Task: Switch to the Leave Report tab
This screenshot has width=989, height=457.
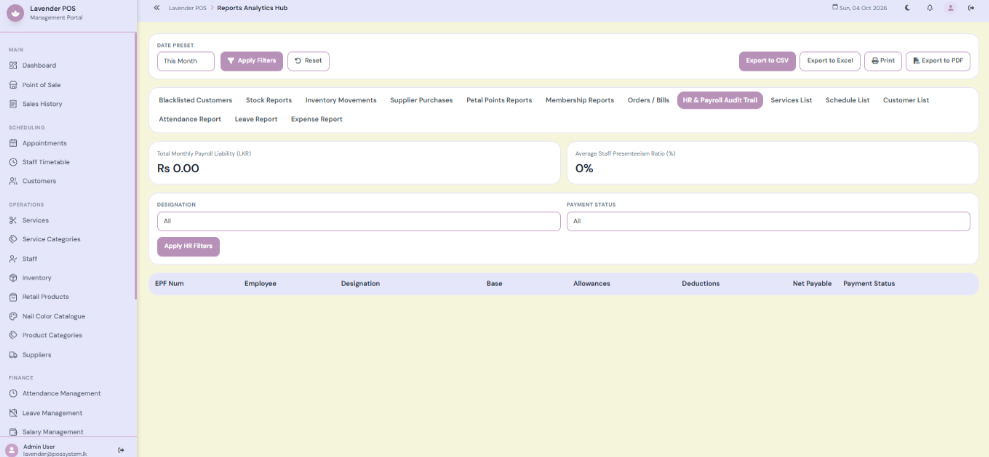Action: point(256,119)
